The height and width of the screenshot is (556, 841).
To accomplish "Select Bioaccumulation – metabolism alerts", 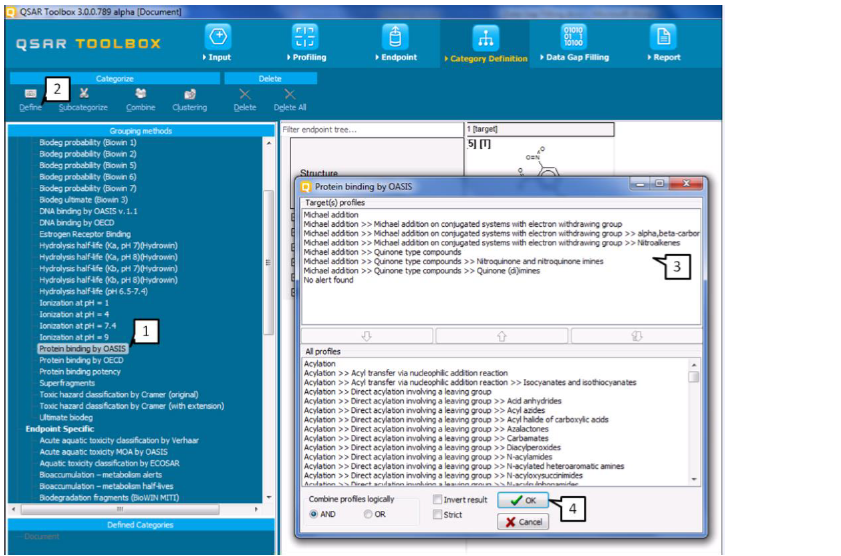I will [100, 475].
